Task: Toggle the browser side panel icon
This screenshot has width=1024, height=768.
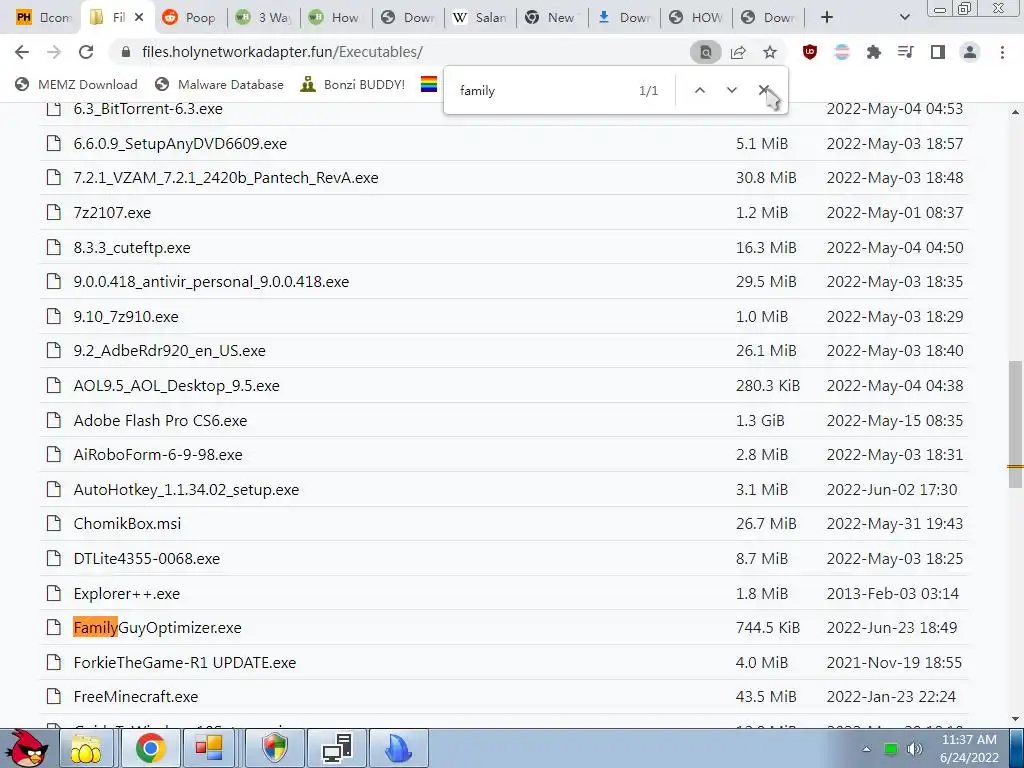Action: [x=938, y=52]
